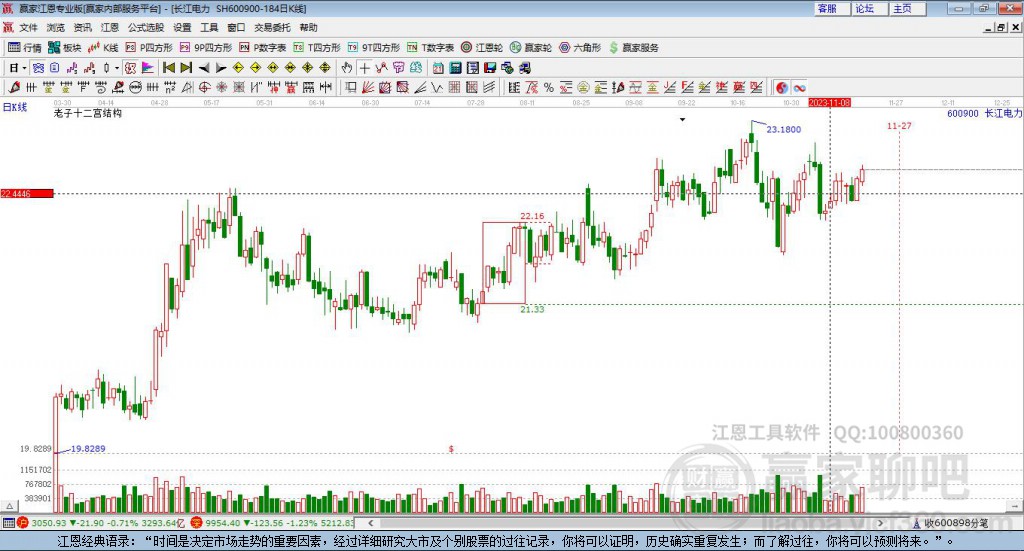
Task: Select the Gann fan rays tool
Action: coord(368,87)
